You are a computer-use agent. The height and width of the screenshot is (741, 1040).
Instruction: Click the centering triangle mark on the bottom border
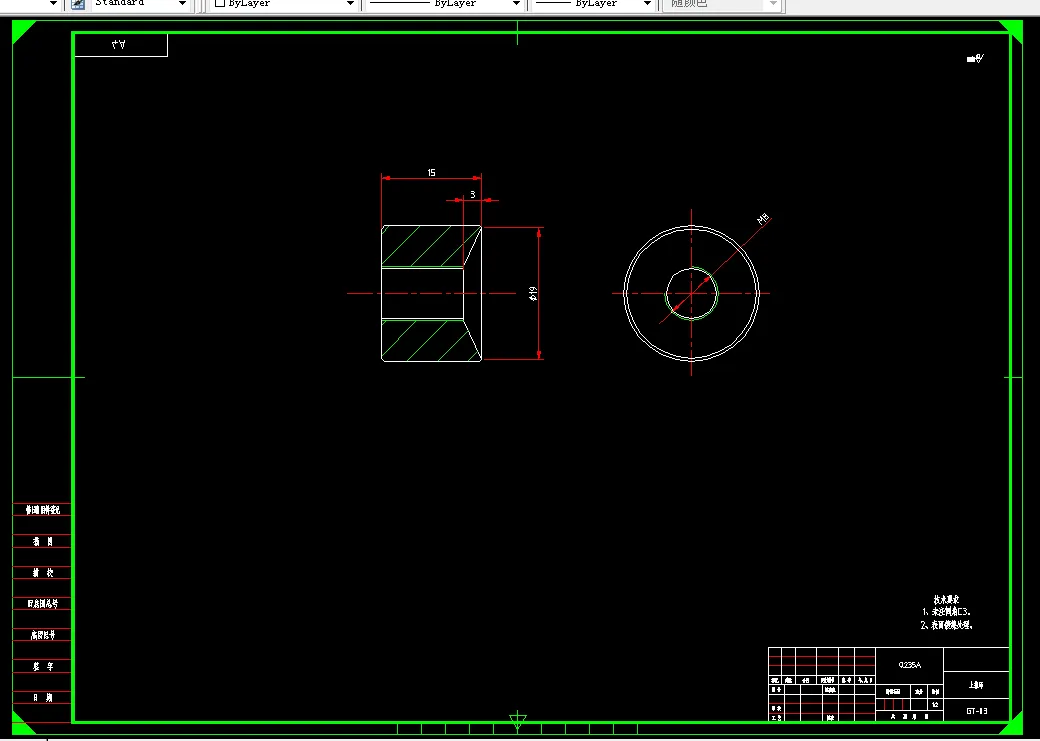pos(517,721)
